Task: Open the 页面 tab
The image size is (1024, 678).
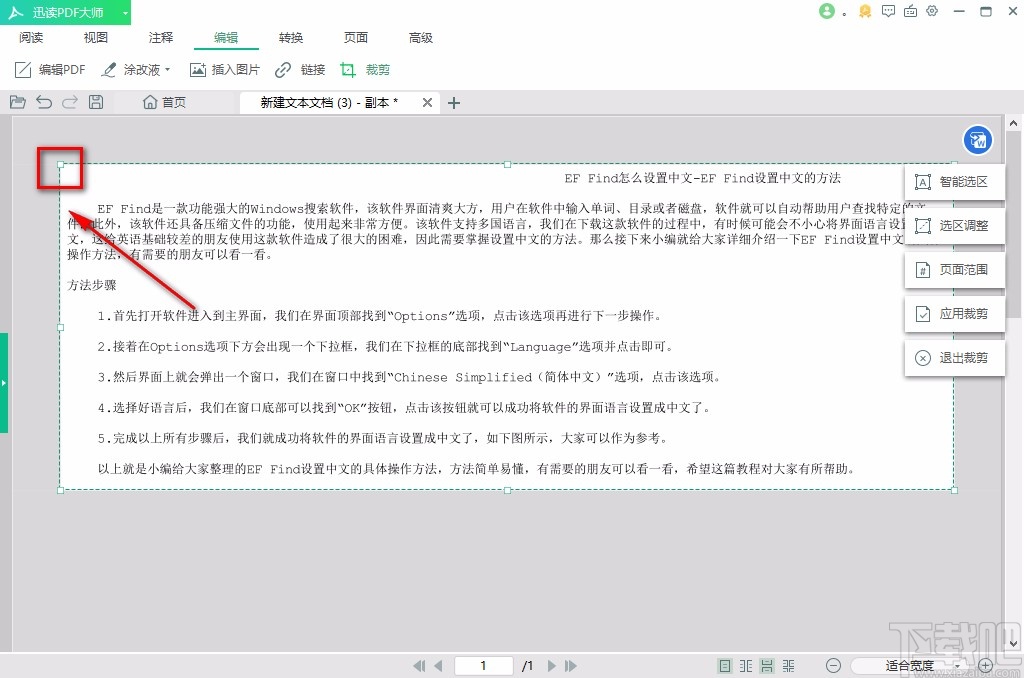Action: click(356, 38)
